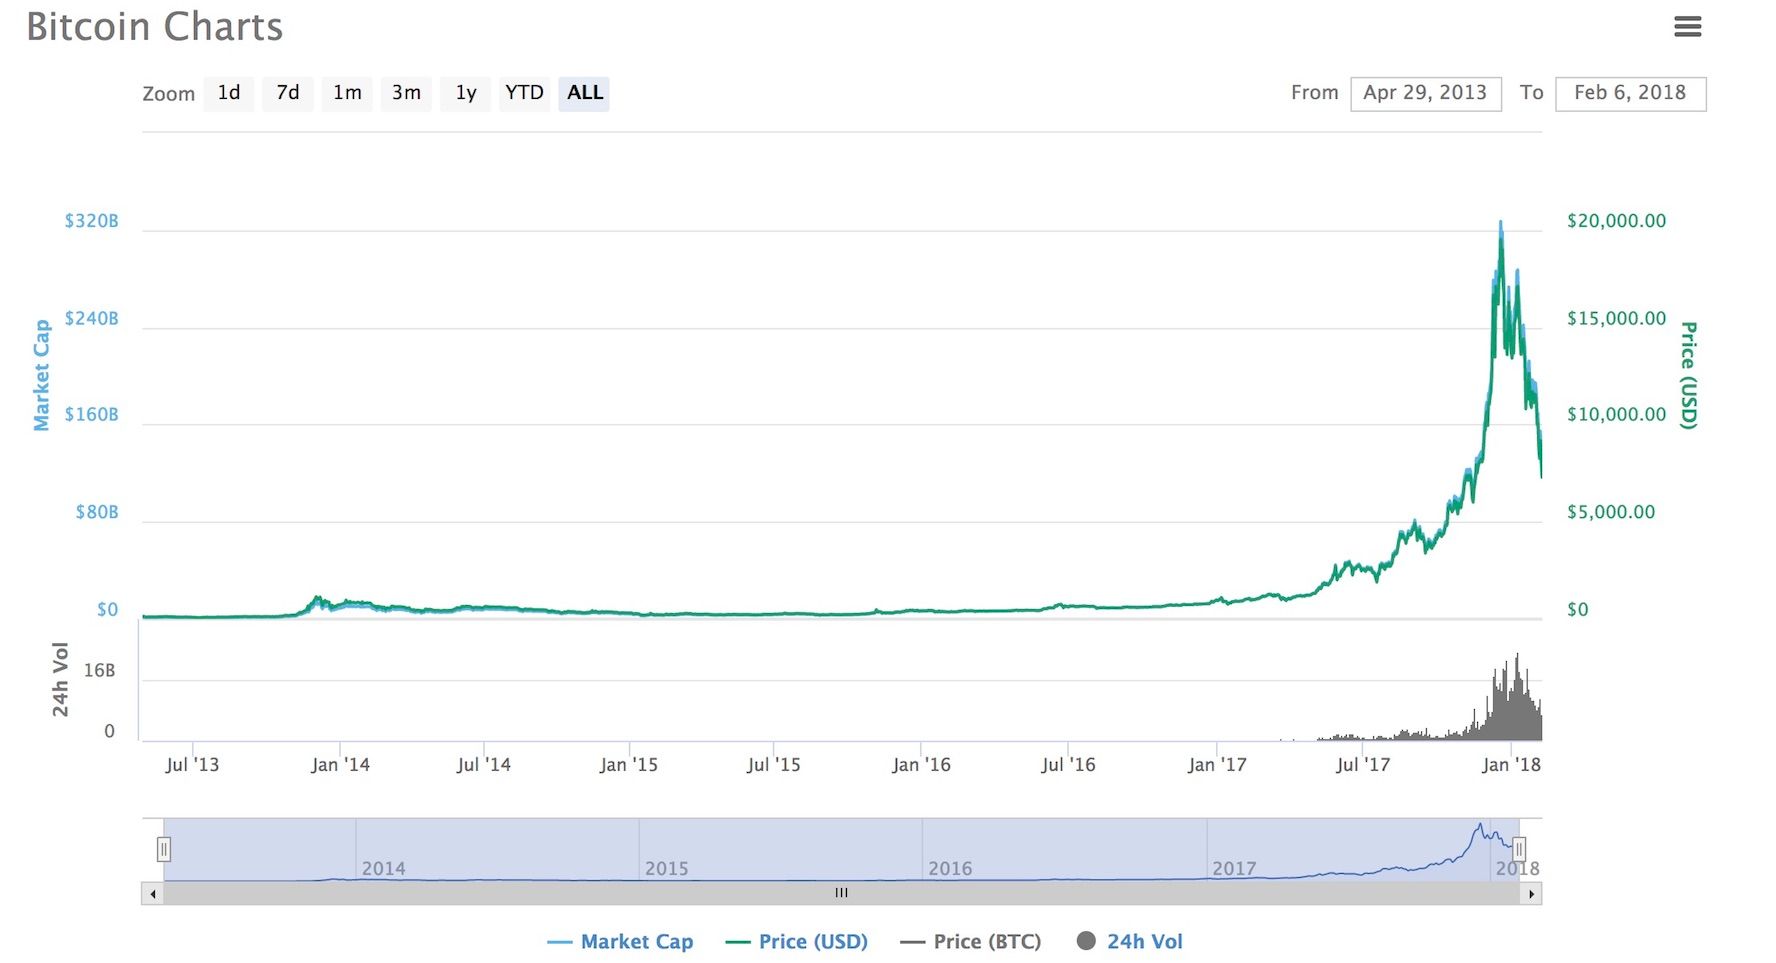Open the chart hamburger context menu
Image resolution: width=1776 pixels, height=963 pixels.
point(1688,27)
